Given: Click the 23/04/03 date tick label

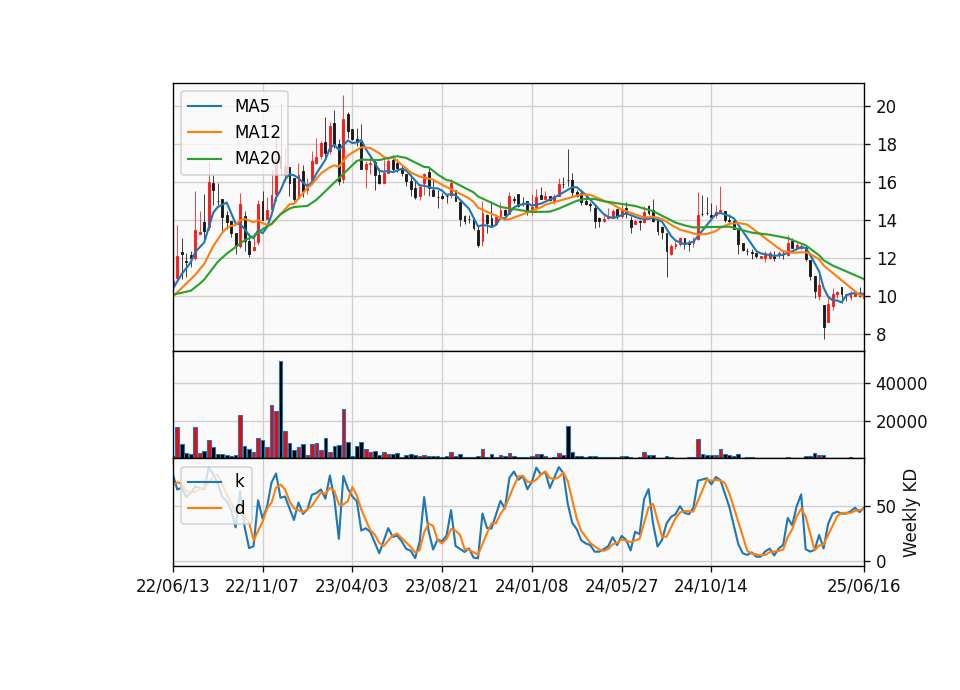Looking at the screenshot, I should 351,586.
